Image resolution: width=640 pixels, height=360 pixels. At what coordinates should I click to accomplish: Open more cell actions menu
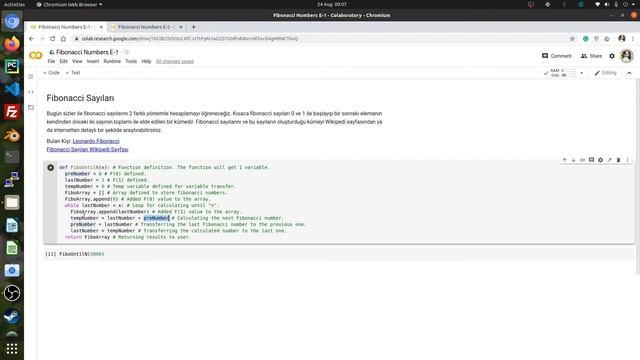point(627,160)
